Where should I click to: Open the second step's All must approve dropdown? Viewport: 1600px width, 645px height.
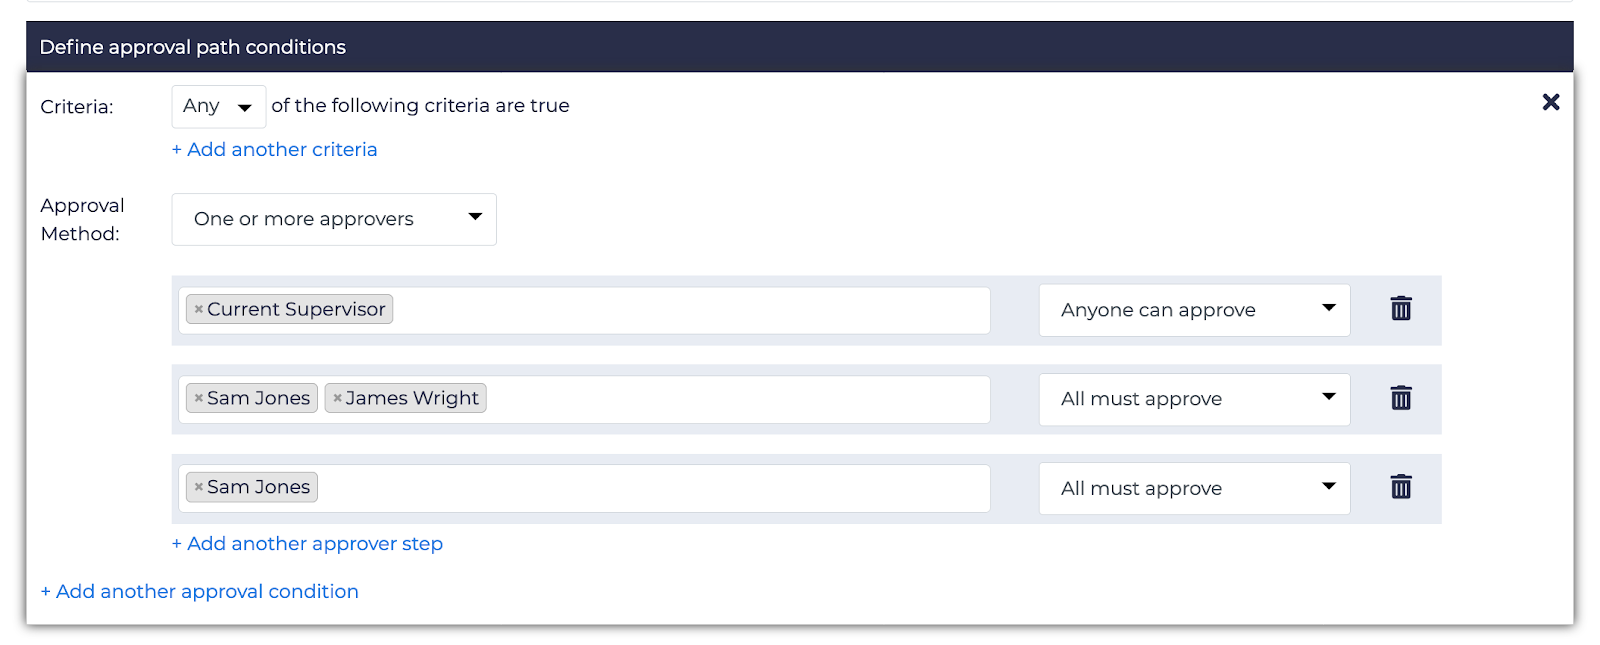[x=1194, y=399]
